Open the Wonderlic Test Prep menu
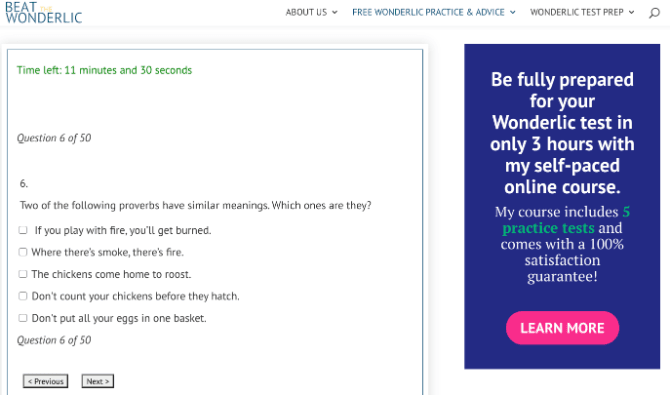This screenshot has height=395, width=670. (577, 12)
